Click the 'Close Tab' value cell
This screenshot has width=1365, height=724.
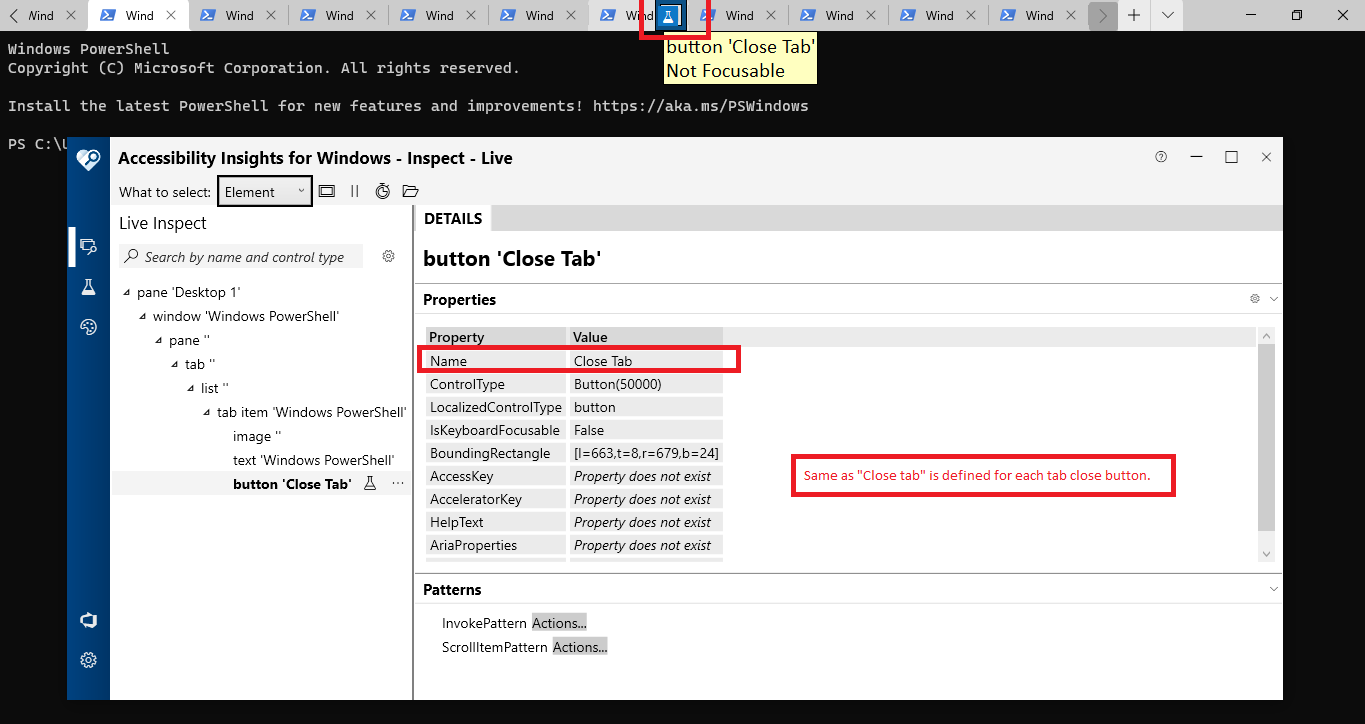coord(646,361)
